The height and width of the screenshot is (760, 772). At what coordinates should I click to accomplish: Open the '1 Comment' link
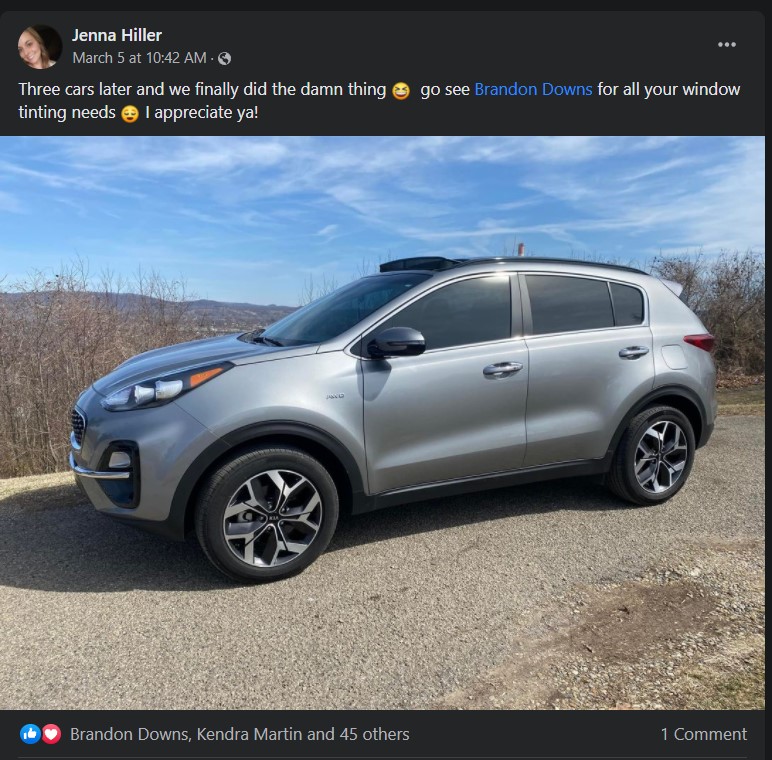tap(704, 734)
